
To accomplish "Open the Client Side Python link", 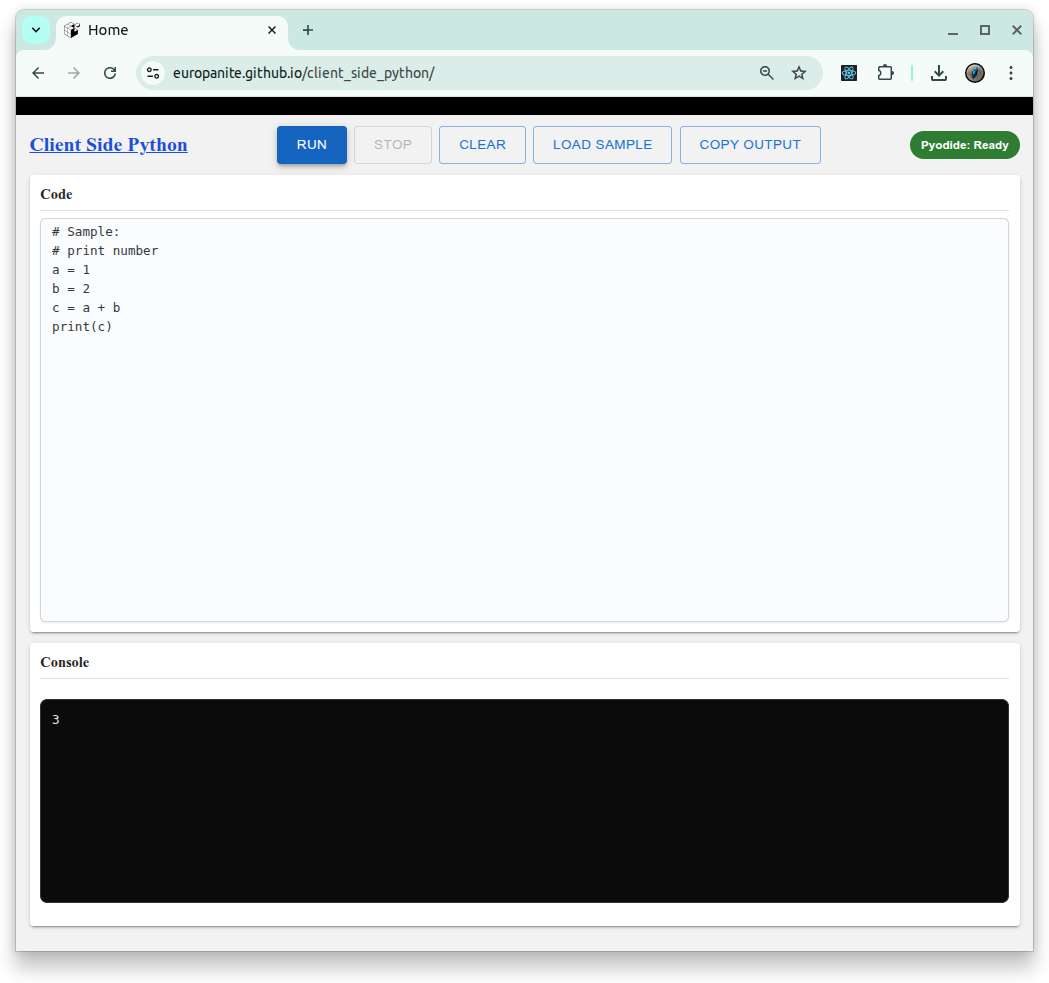I will pyautogui.click(x=108, y=145).
